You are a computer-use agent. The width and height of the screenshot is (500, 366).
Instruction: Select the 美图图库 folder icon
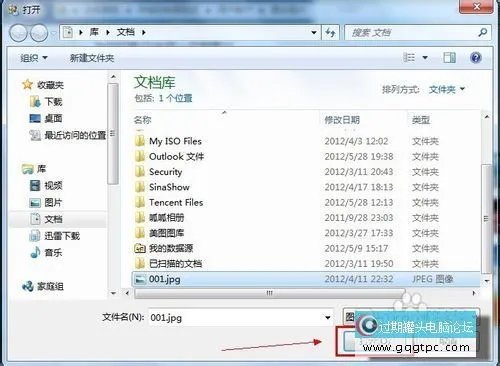(140, 233)
